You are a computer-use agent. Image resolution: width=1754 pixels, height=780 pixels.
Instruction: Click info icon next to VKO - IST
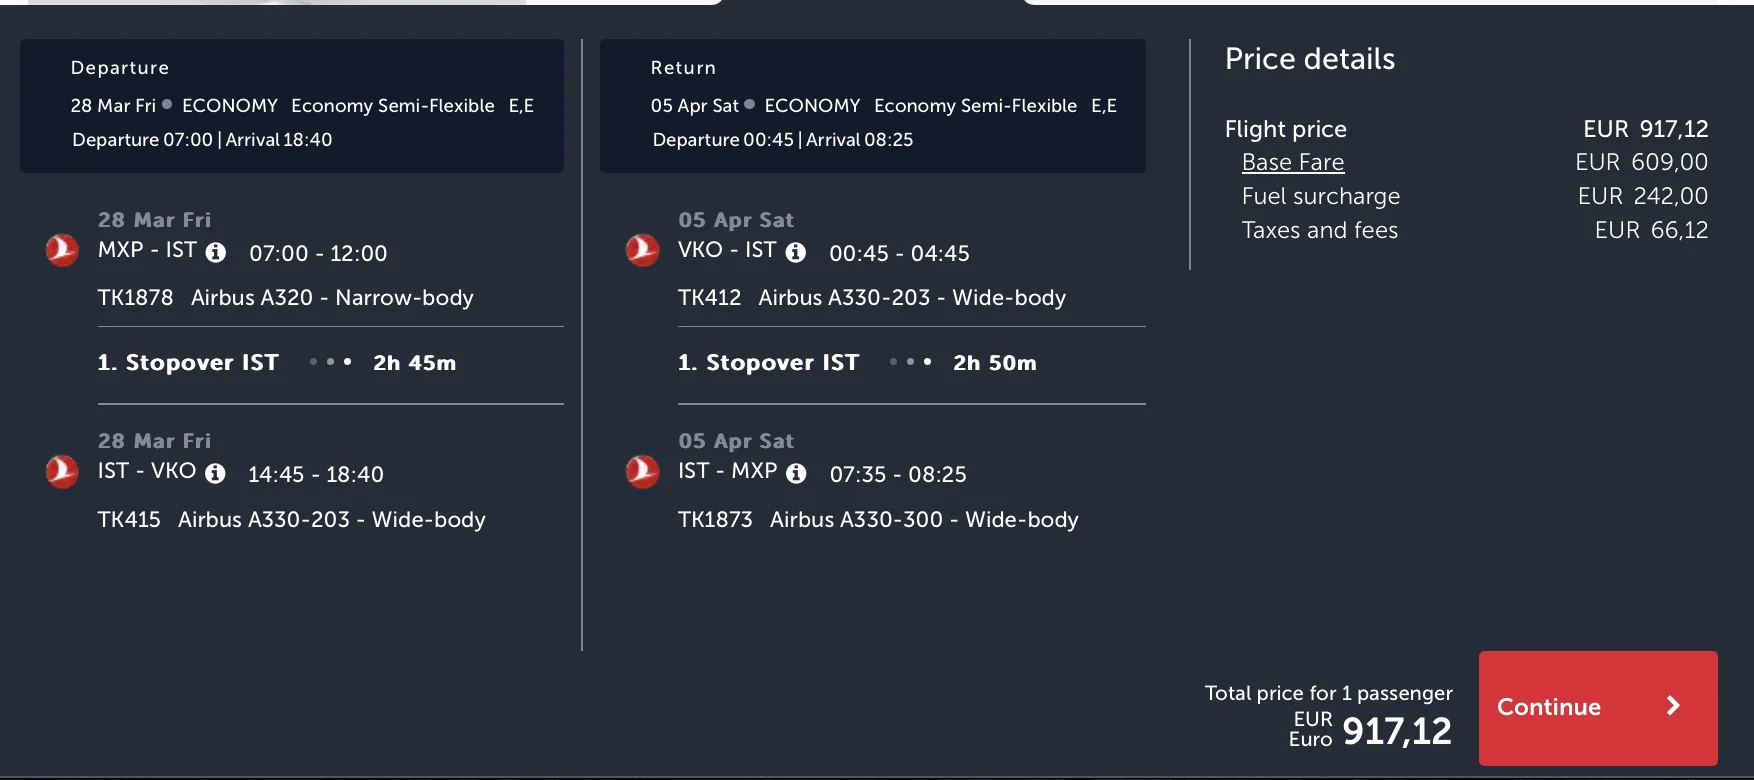[x=795, y=253]
